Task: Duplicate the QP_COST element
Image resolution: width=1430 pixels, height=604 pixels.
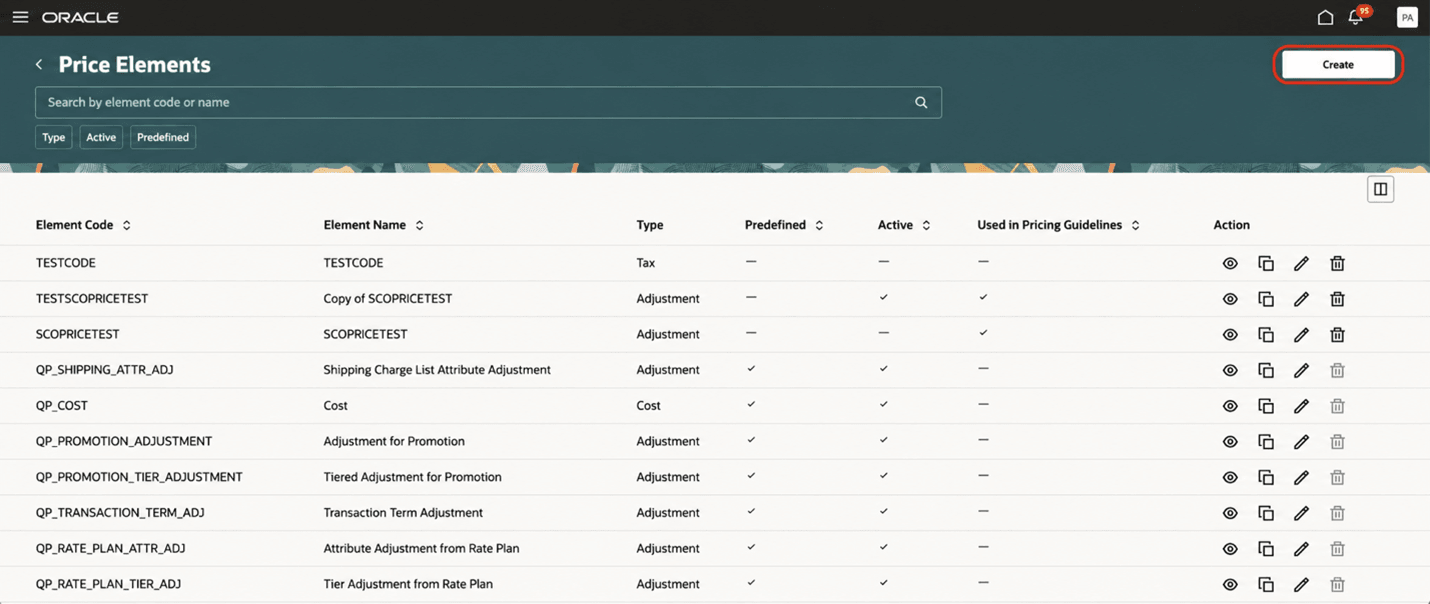Action: coord(1266,406)
